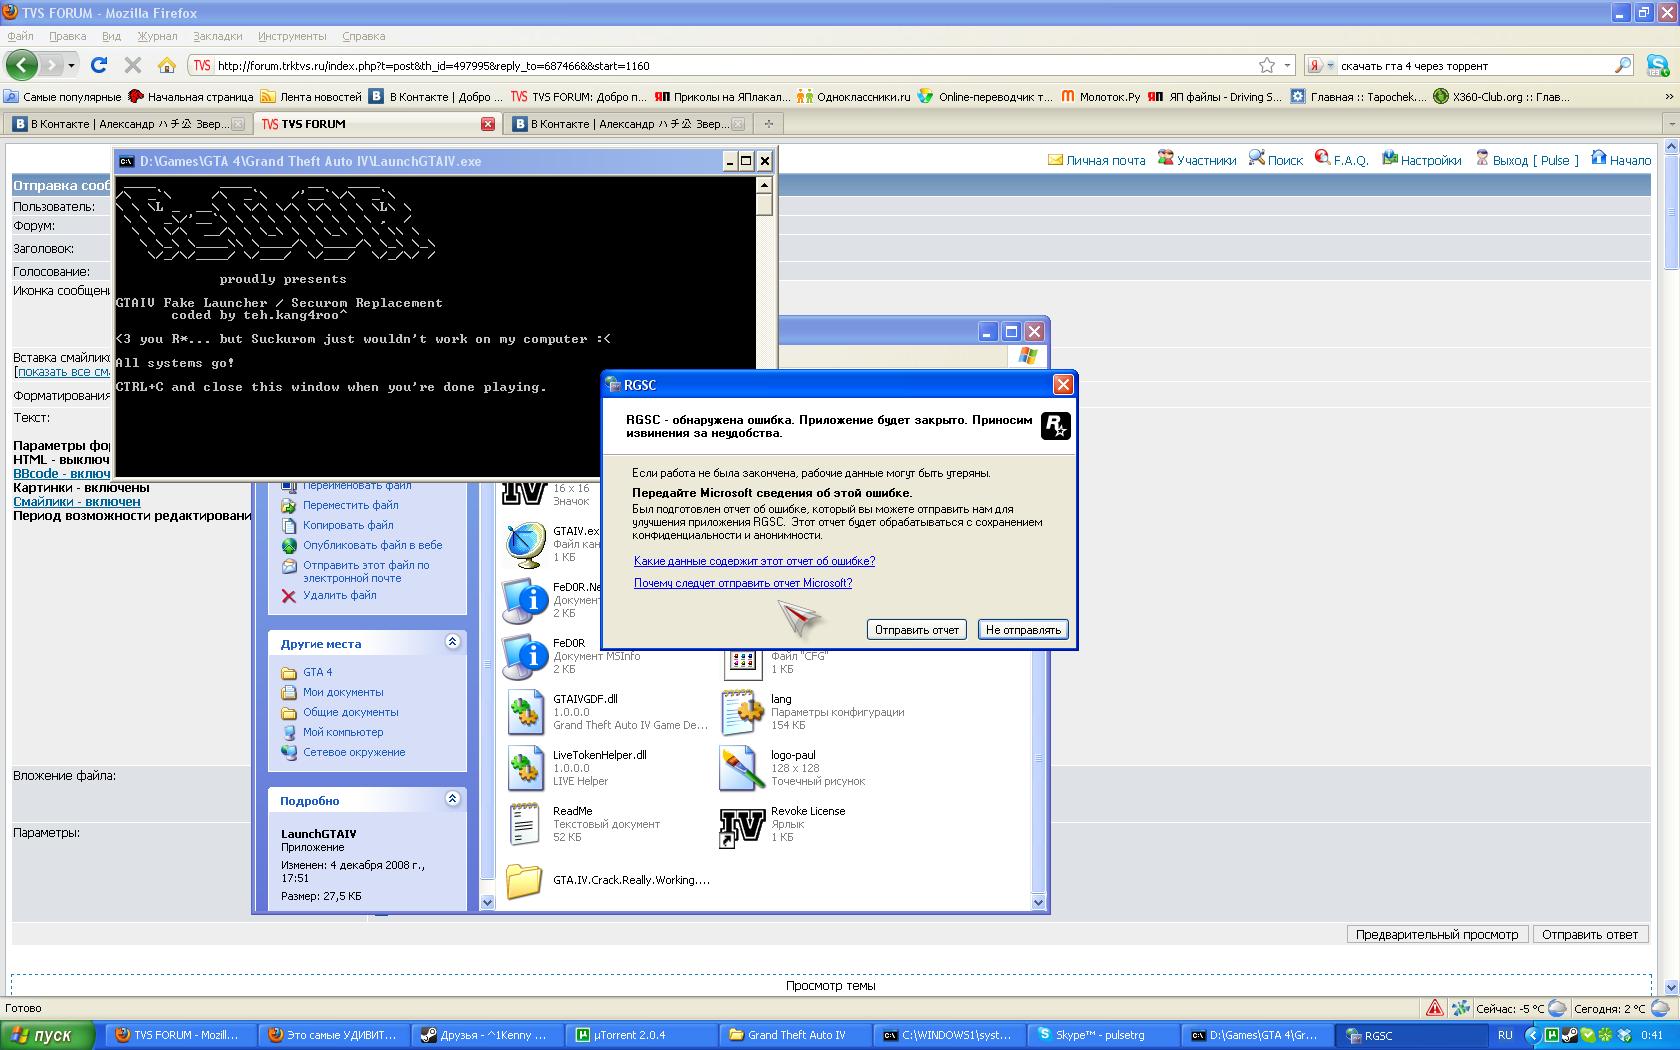Open the ReadMe text document icon

(525, 824)
